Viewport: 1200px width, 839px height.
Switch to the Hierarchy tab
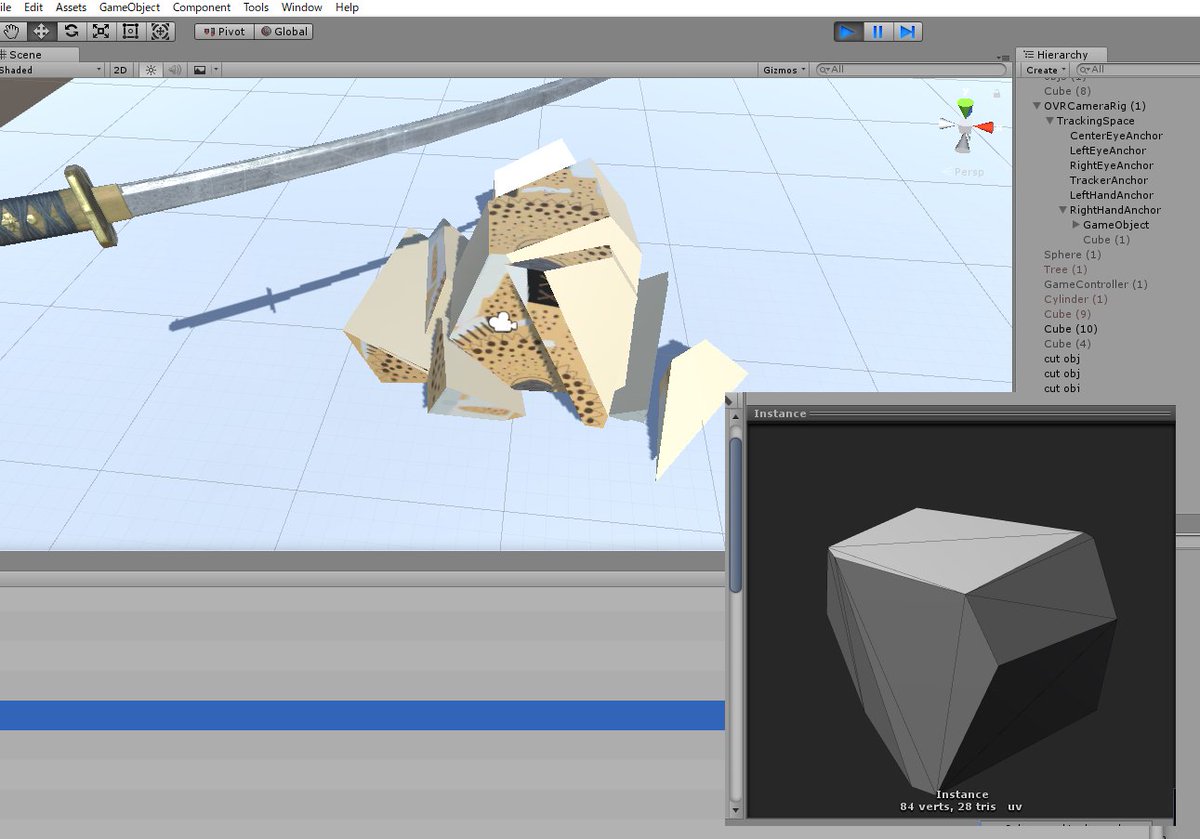coord(1058,54)
